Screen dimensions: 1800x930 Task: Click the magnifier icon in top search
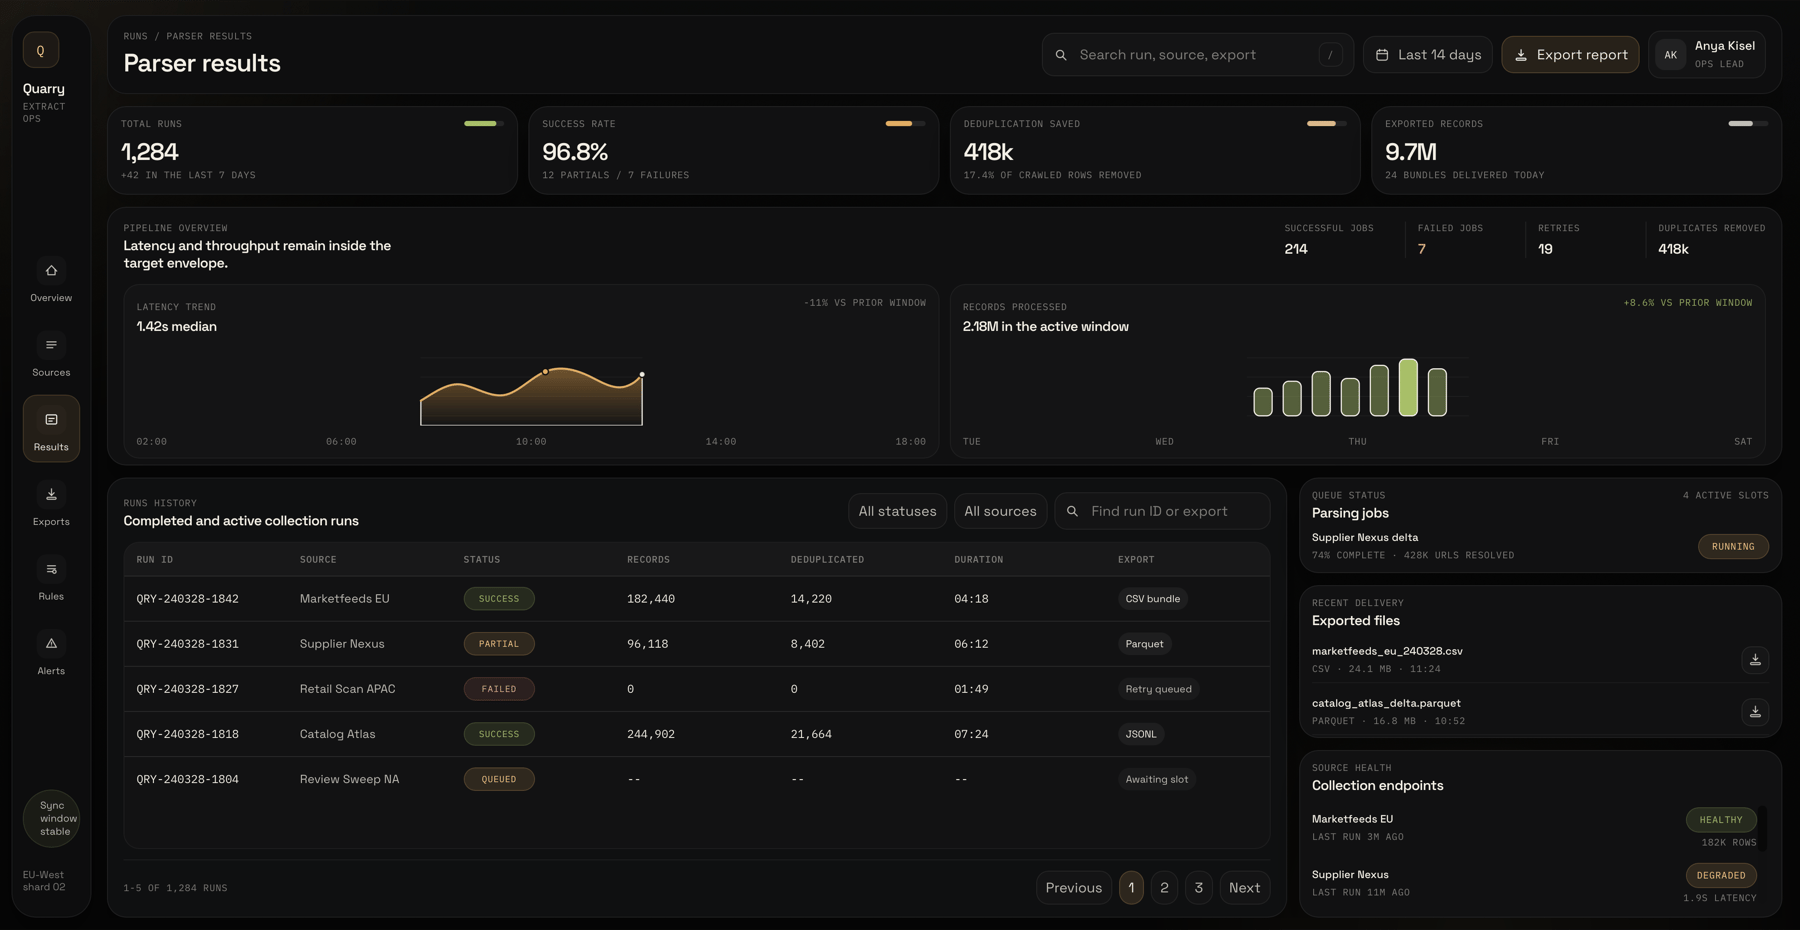(1061, 55)
